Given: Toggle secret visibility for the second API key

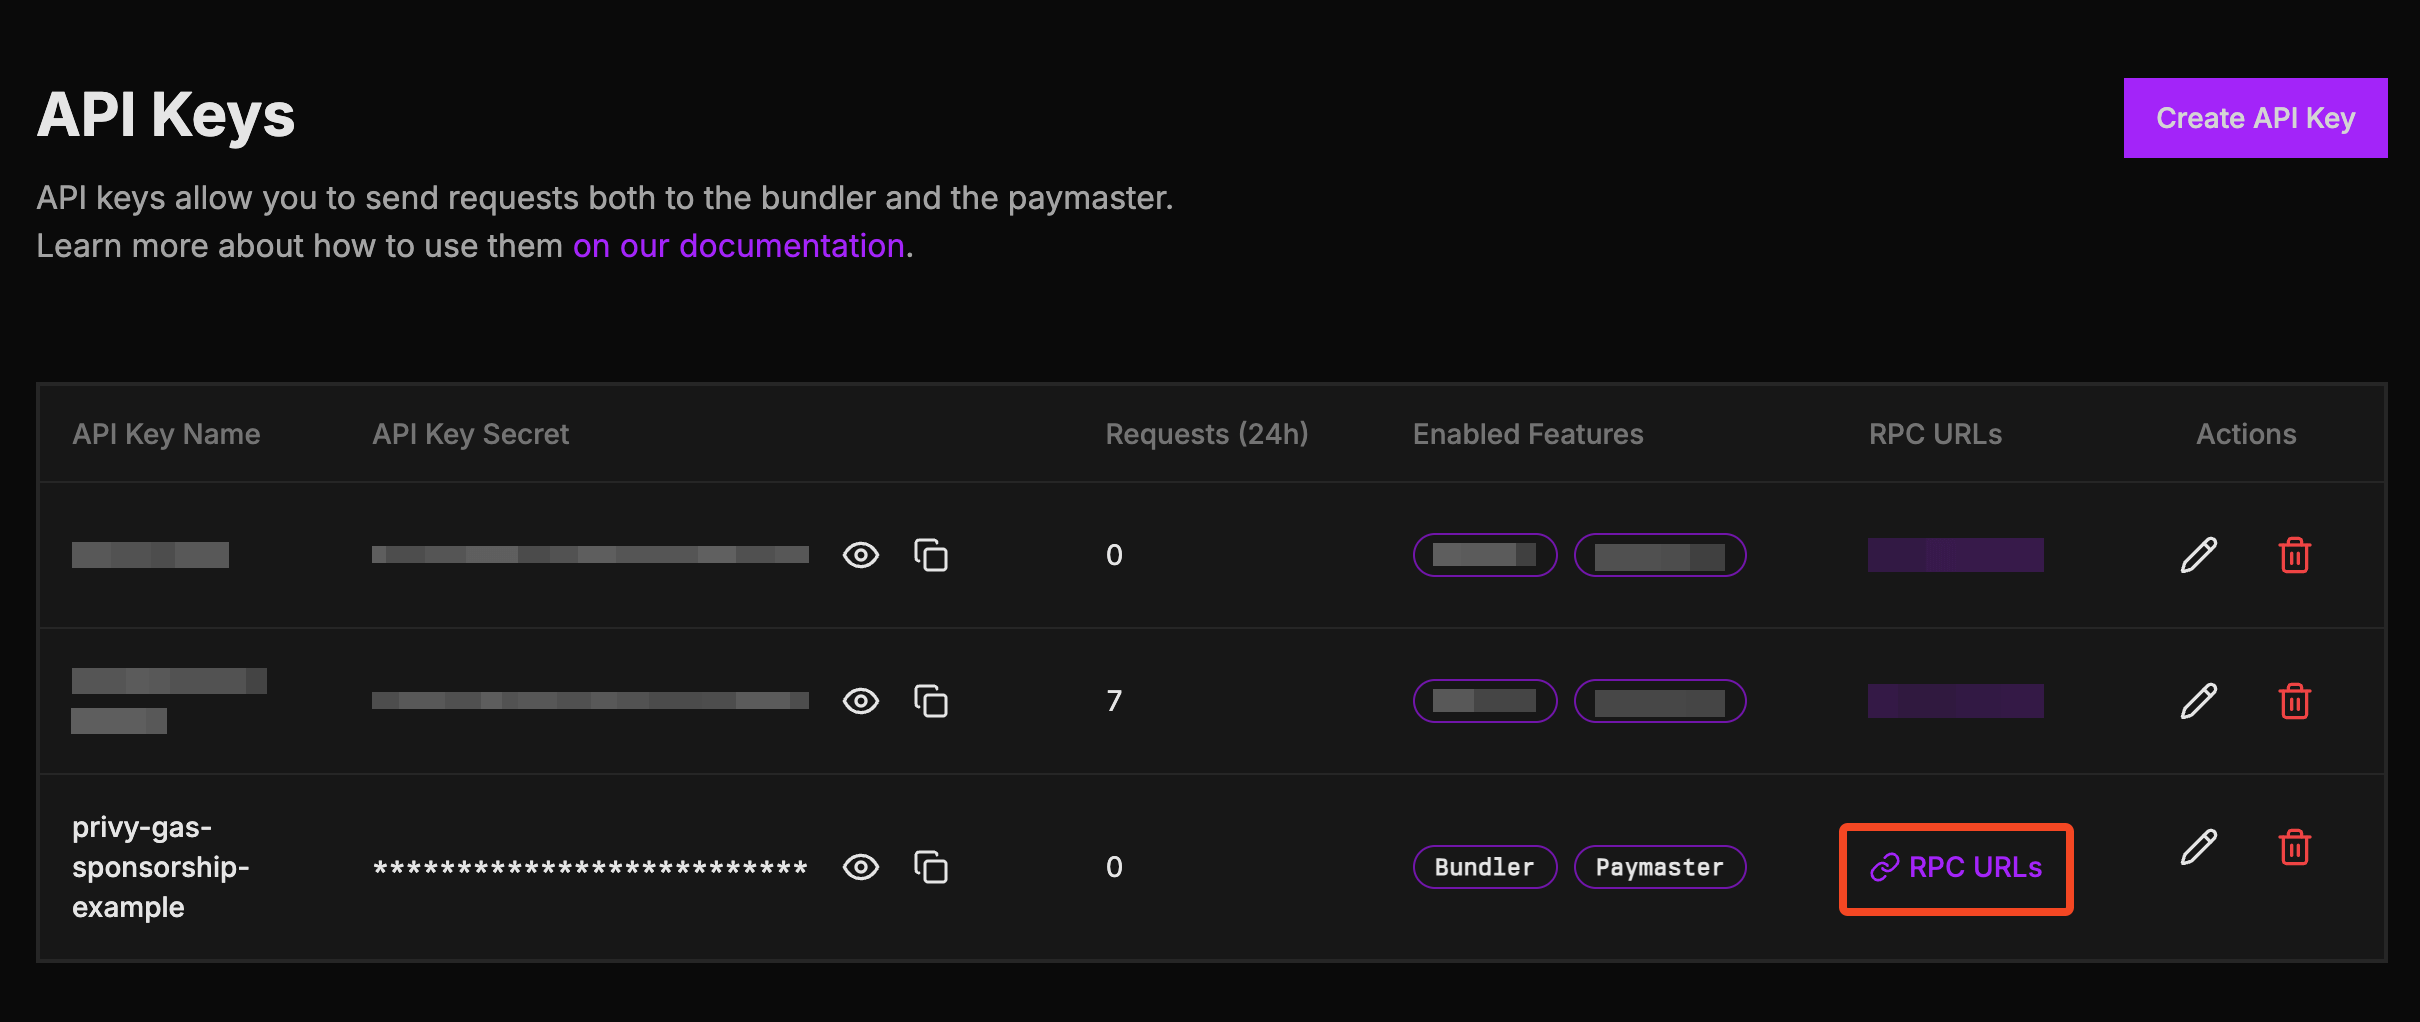Looking at the screenshot, I should (860, 701).
